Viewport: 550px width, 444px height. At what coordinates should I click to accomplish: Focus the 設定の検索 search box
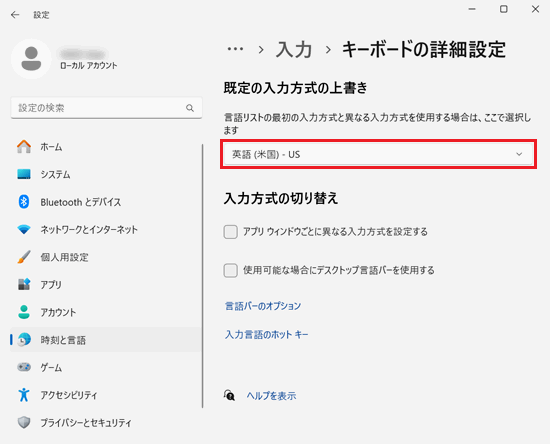pos(106,108)
